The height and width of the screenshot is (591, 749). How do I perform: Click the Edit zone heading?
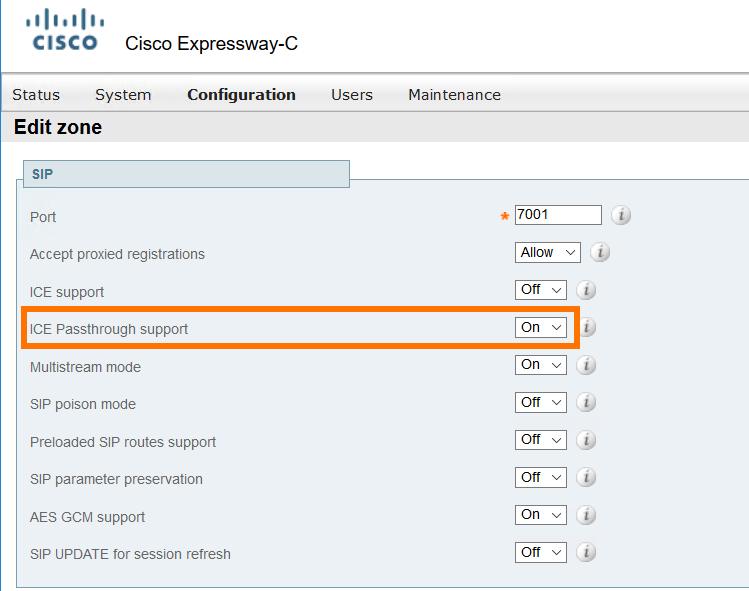pyautogui.click(x=58, y=127)
